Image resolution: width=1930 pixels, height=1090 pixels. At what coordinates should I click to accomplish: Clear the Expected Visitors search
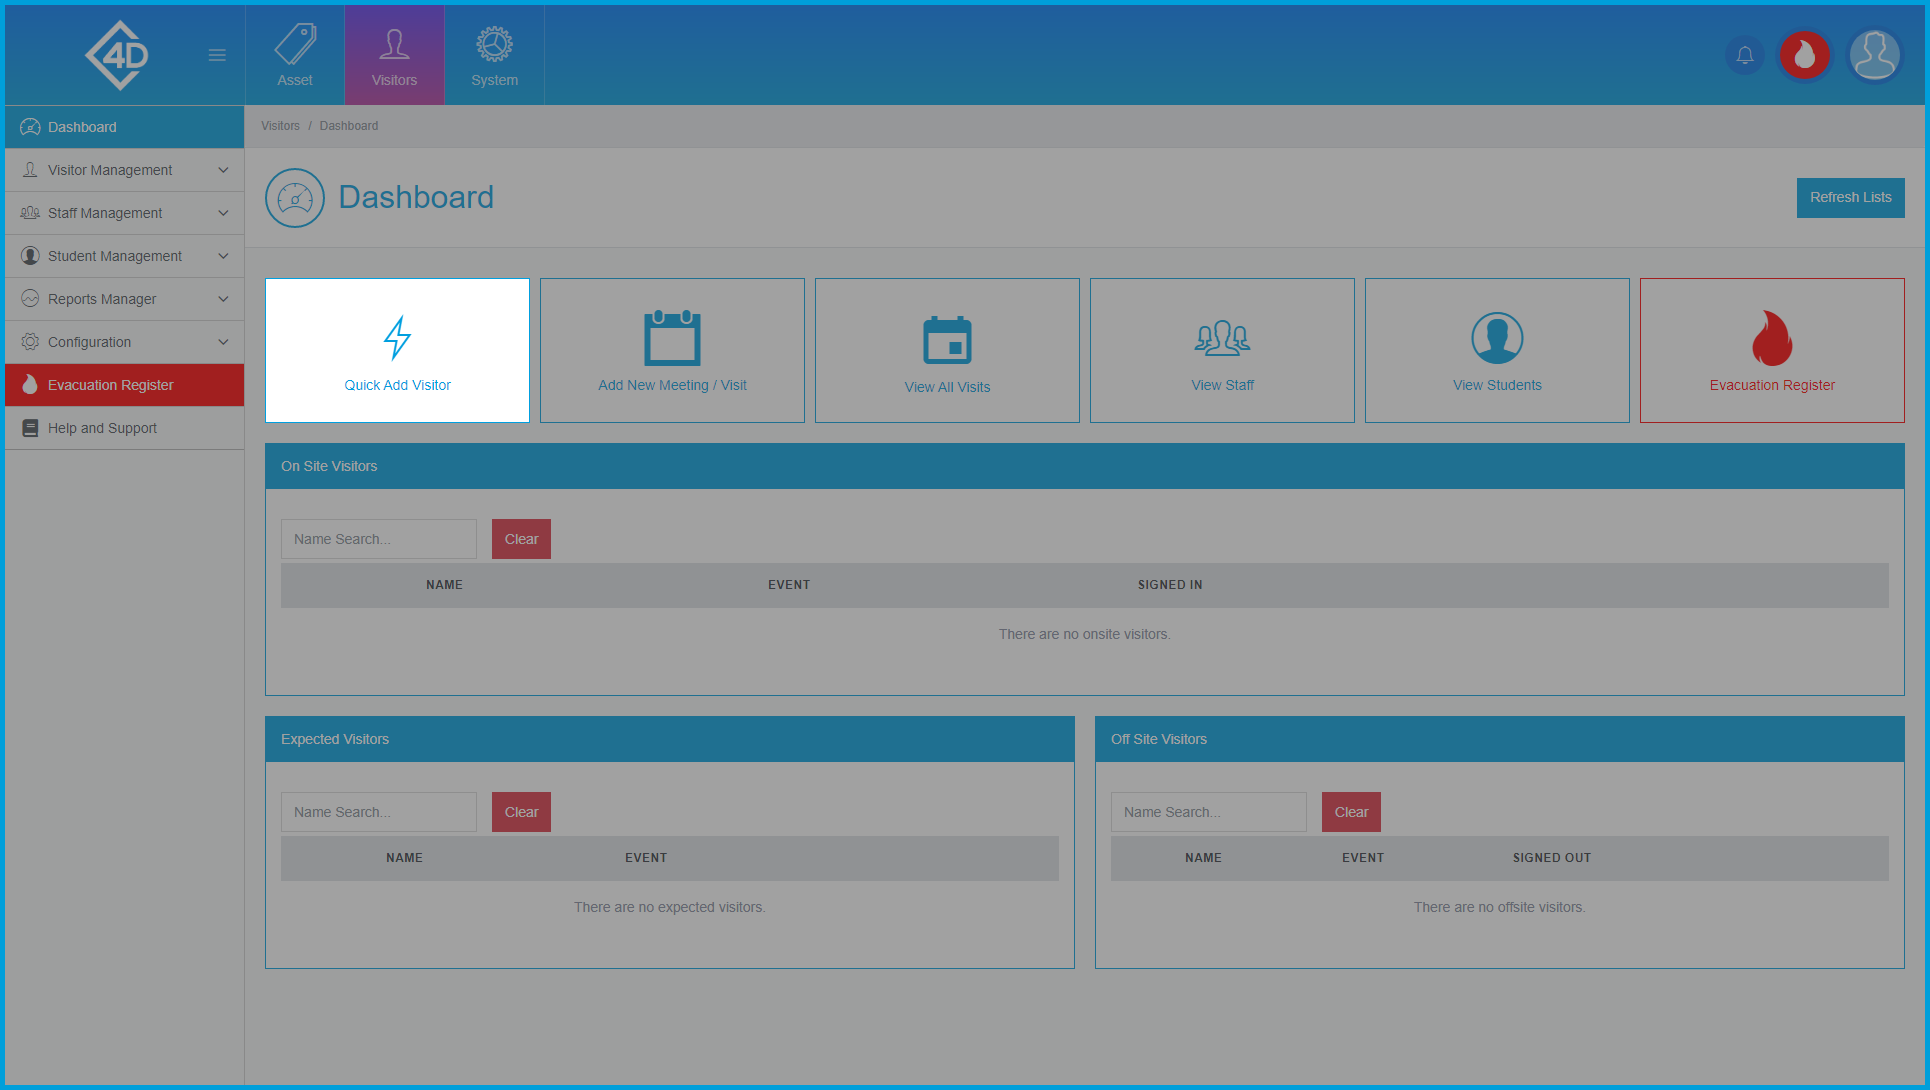pos(521,812)
